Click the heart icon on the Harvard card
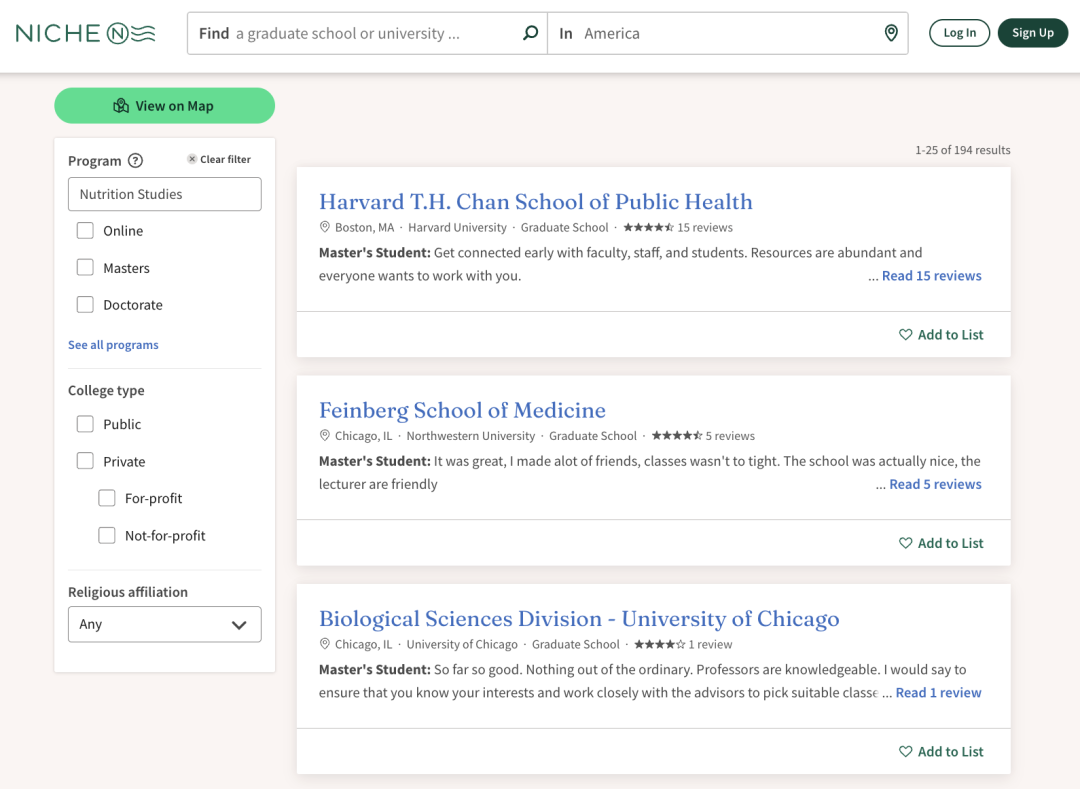This screenshot has height=789, width=1080. tap(905, 335)
